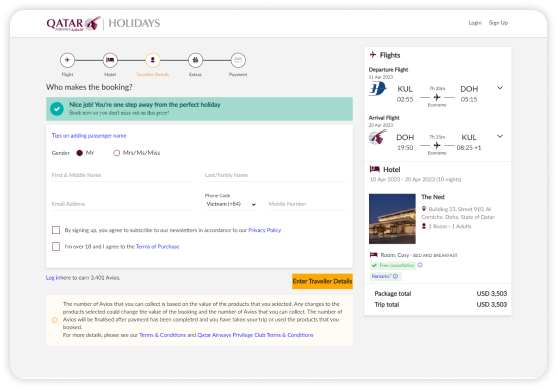Click the hotel address location pin icon
This screenshot has width=557, height=389.
[423, 209]
